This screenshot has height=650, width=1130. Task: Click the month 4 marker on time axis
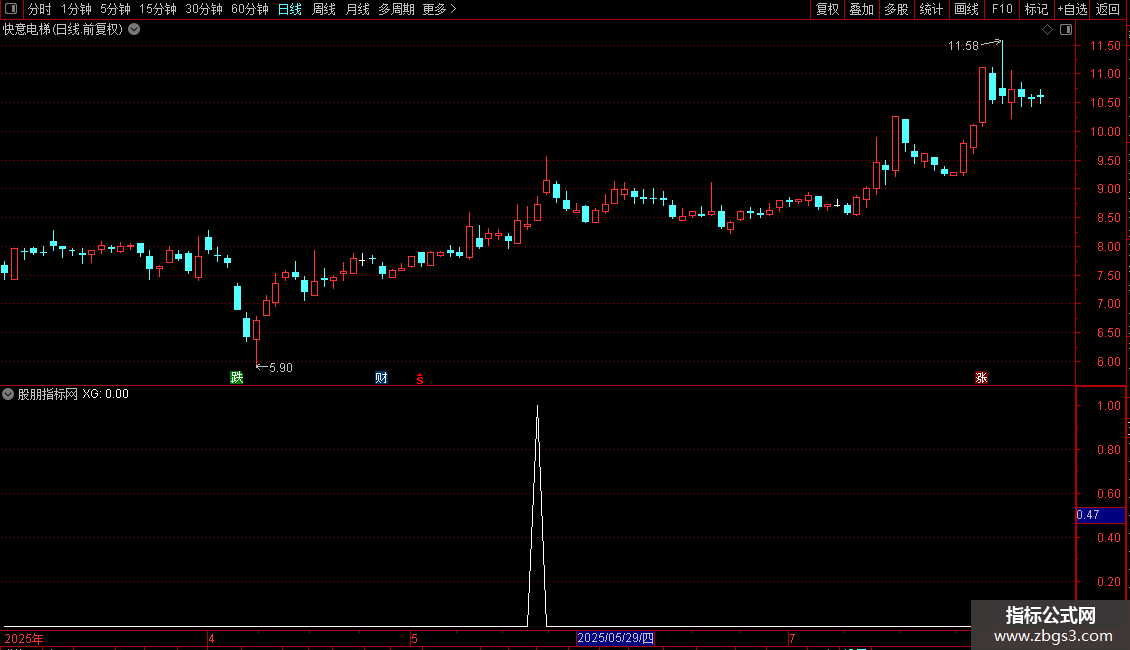tap(211, 638)
